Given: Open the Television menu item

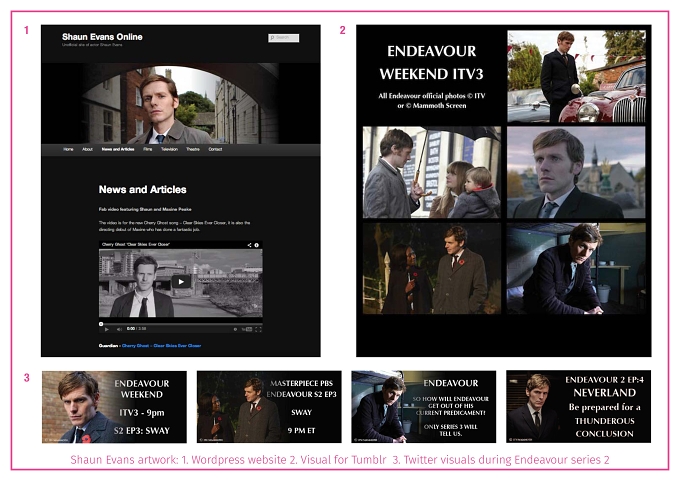Looking at the screenshot, I should pyautogui.click(x=170, y=149).
